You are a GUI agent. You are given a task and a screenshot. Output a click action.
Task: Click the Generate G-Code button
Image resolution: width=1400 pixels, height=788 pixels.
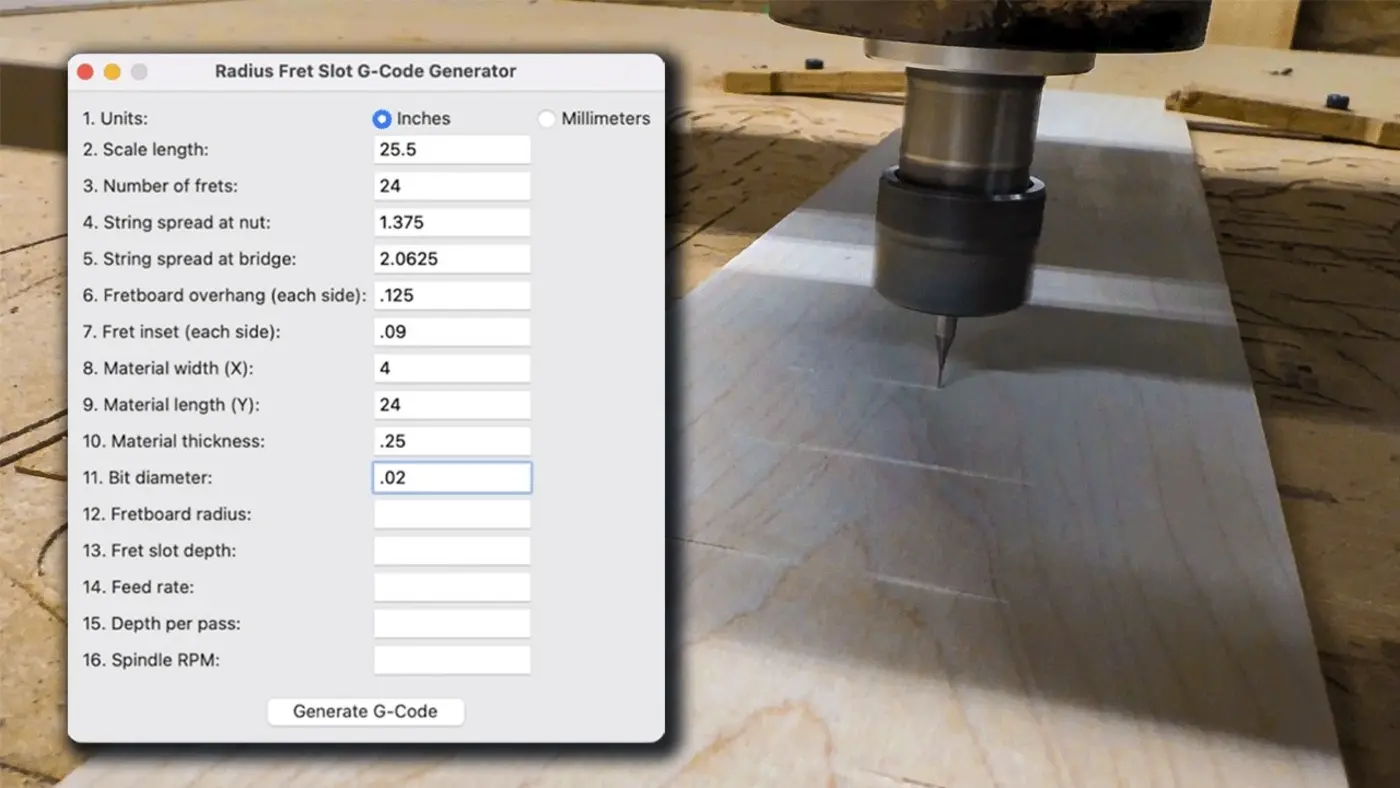365,711
